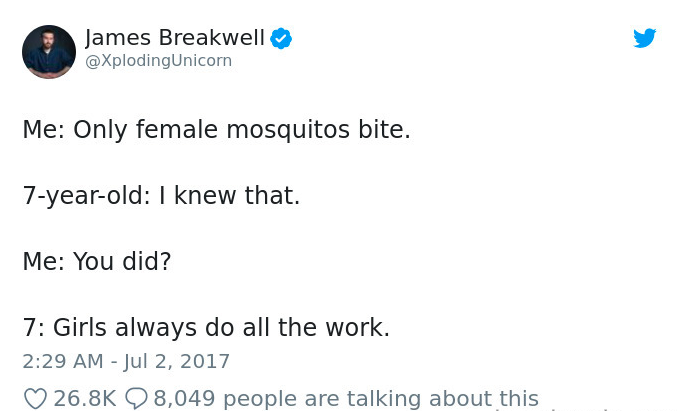Viewport: 677px width, 411px height.
Task: Click the 26.8K likes count
Action: 84,398
